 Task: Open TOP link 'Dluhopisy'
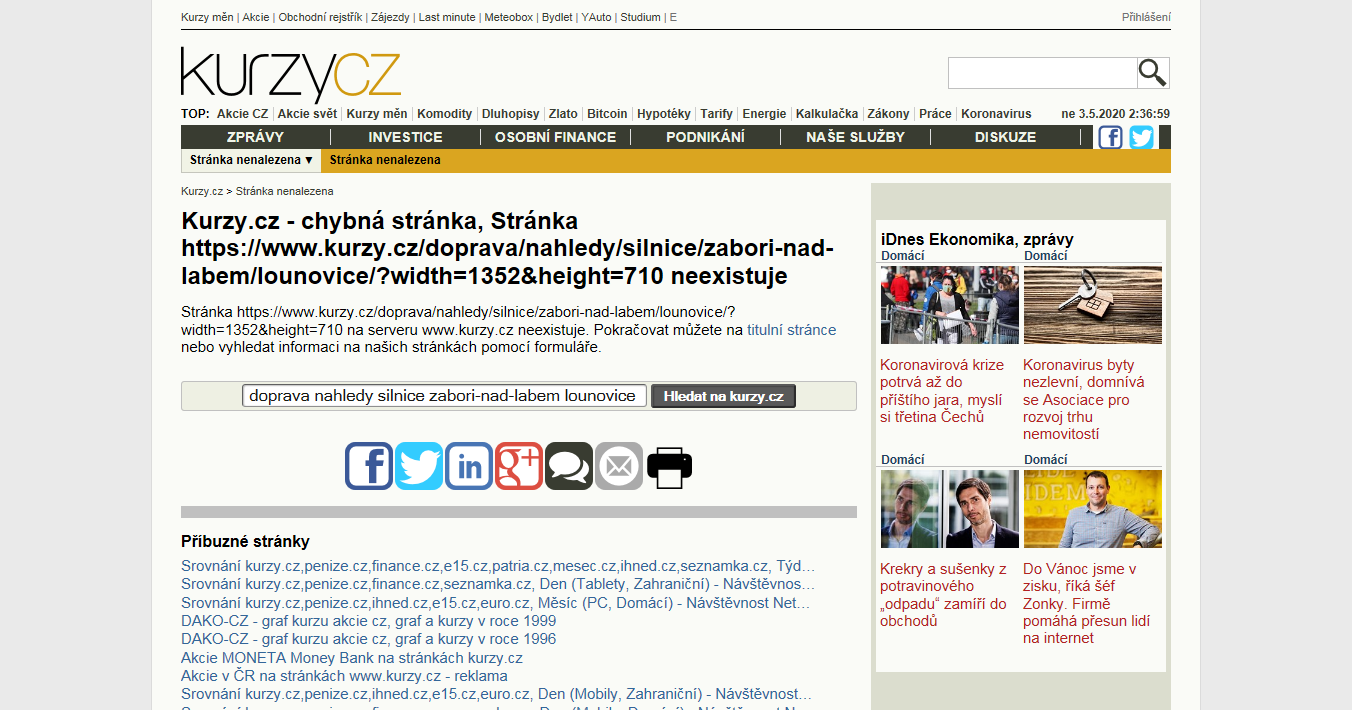tap(510, 114)
